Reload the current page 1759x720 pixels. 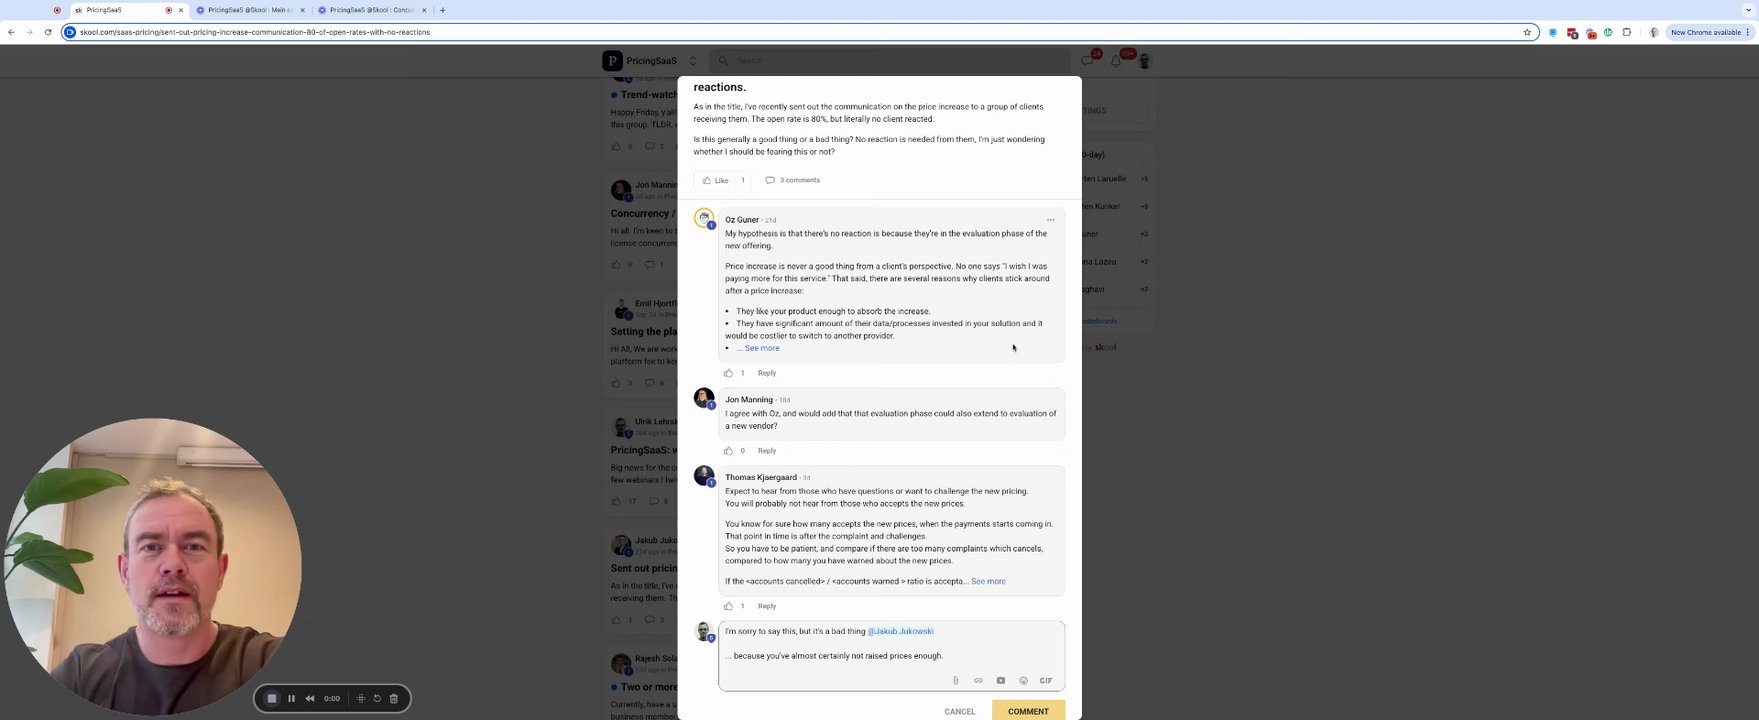pos(47,32)
